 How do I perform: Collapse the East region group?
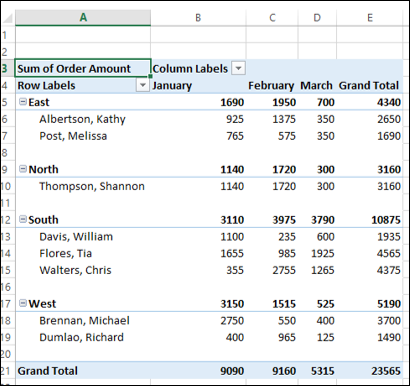pyautogui.click(x=23, y=102)
